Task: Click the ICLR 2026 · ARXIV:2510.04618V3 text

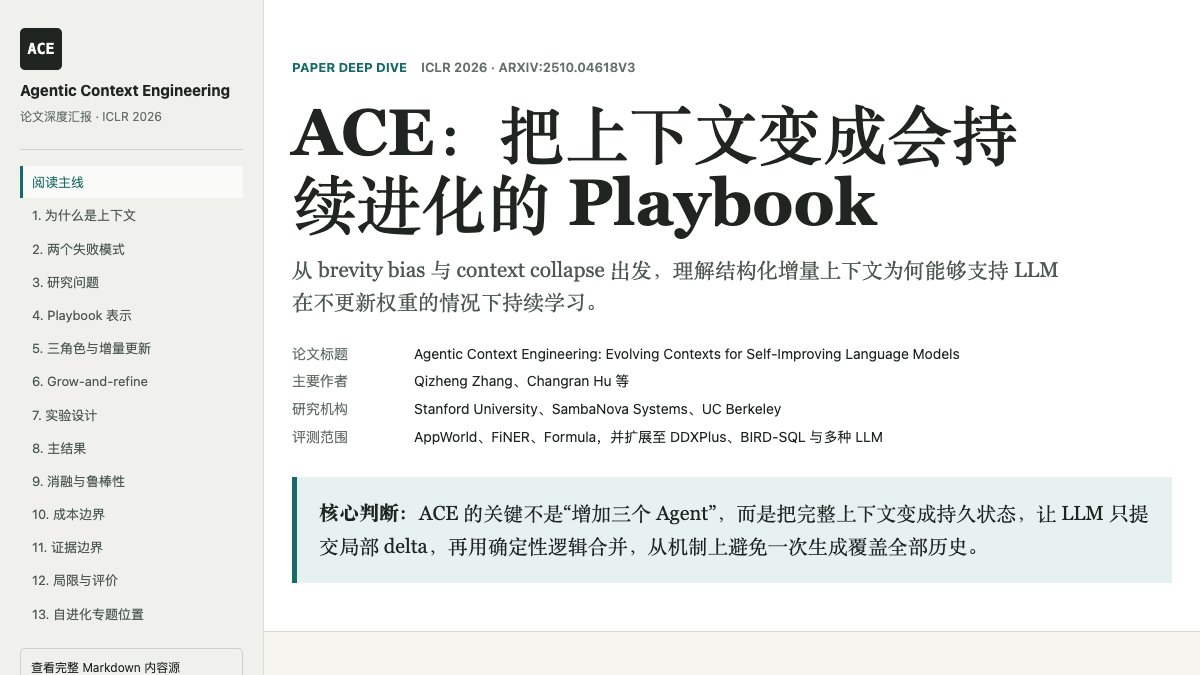Action: coord(528,68)
